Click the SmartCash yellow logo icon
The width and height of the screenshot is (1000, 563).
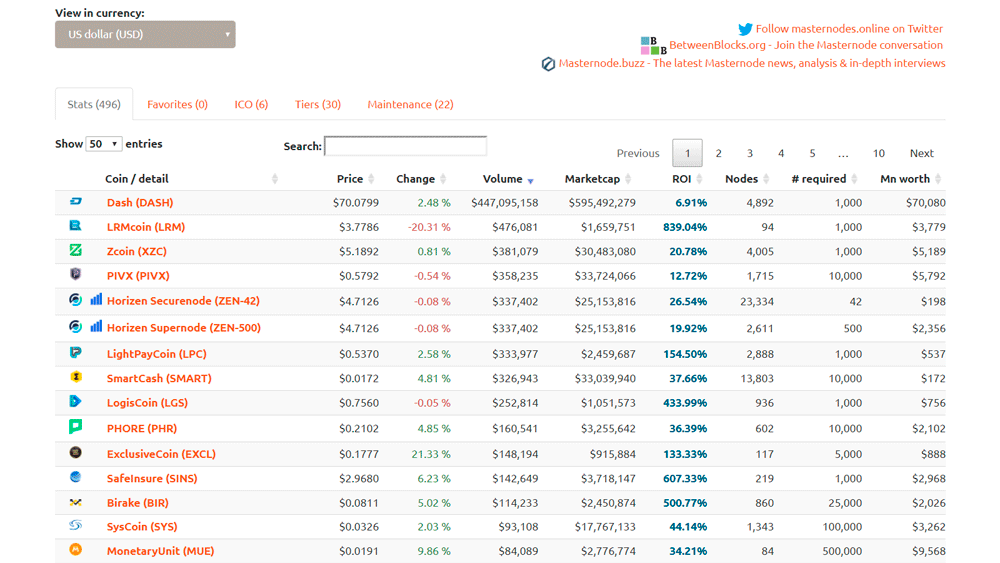click(x=76, y=377)
